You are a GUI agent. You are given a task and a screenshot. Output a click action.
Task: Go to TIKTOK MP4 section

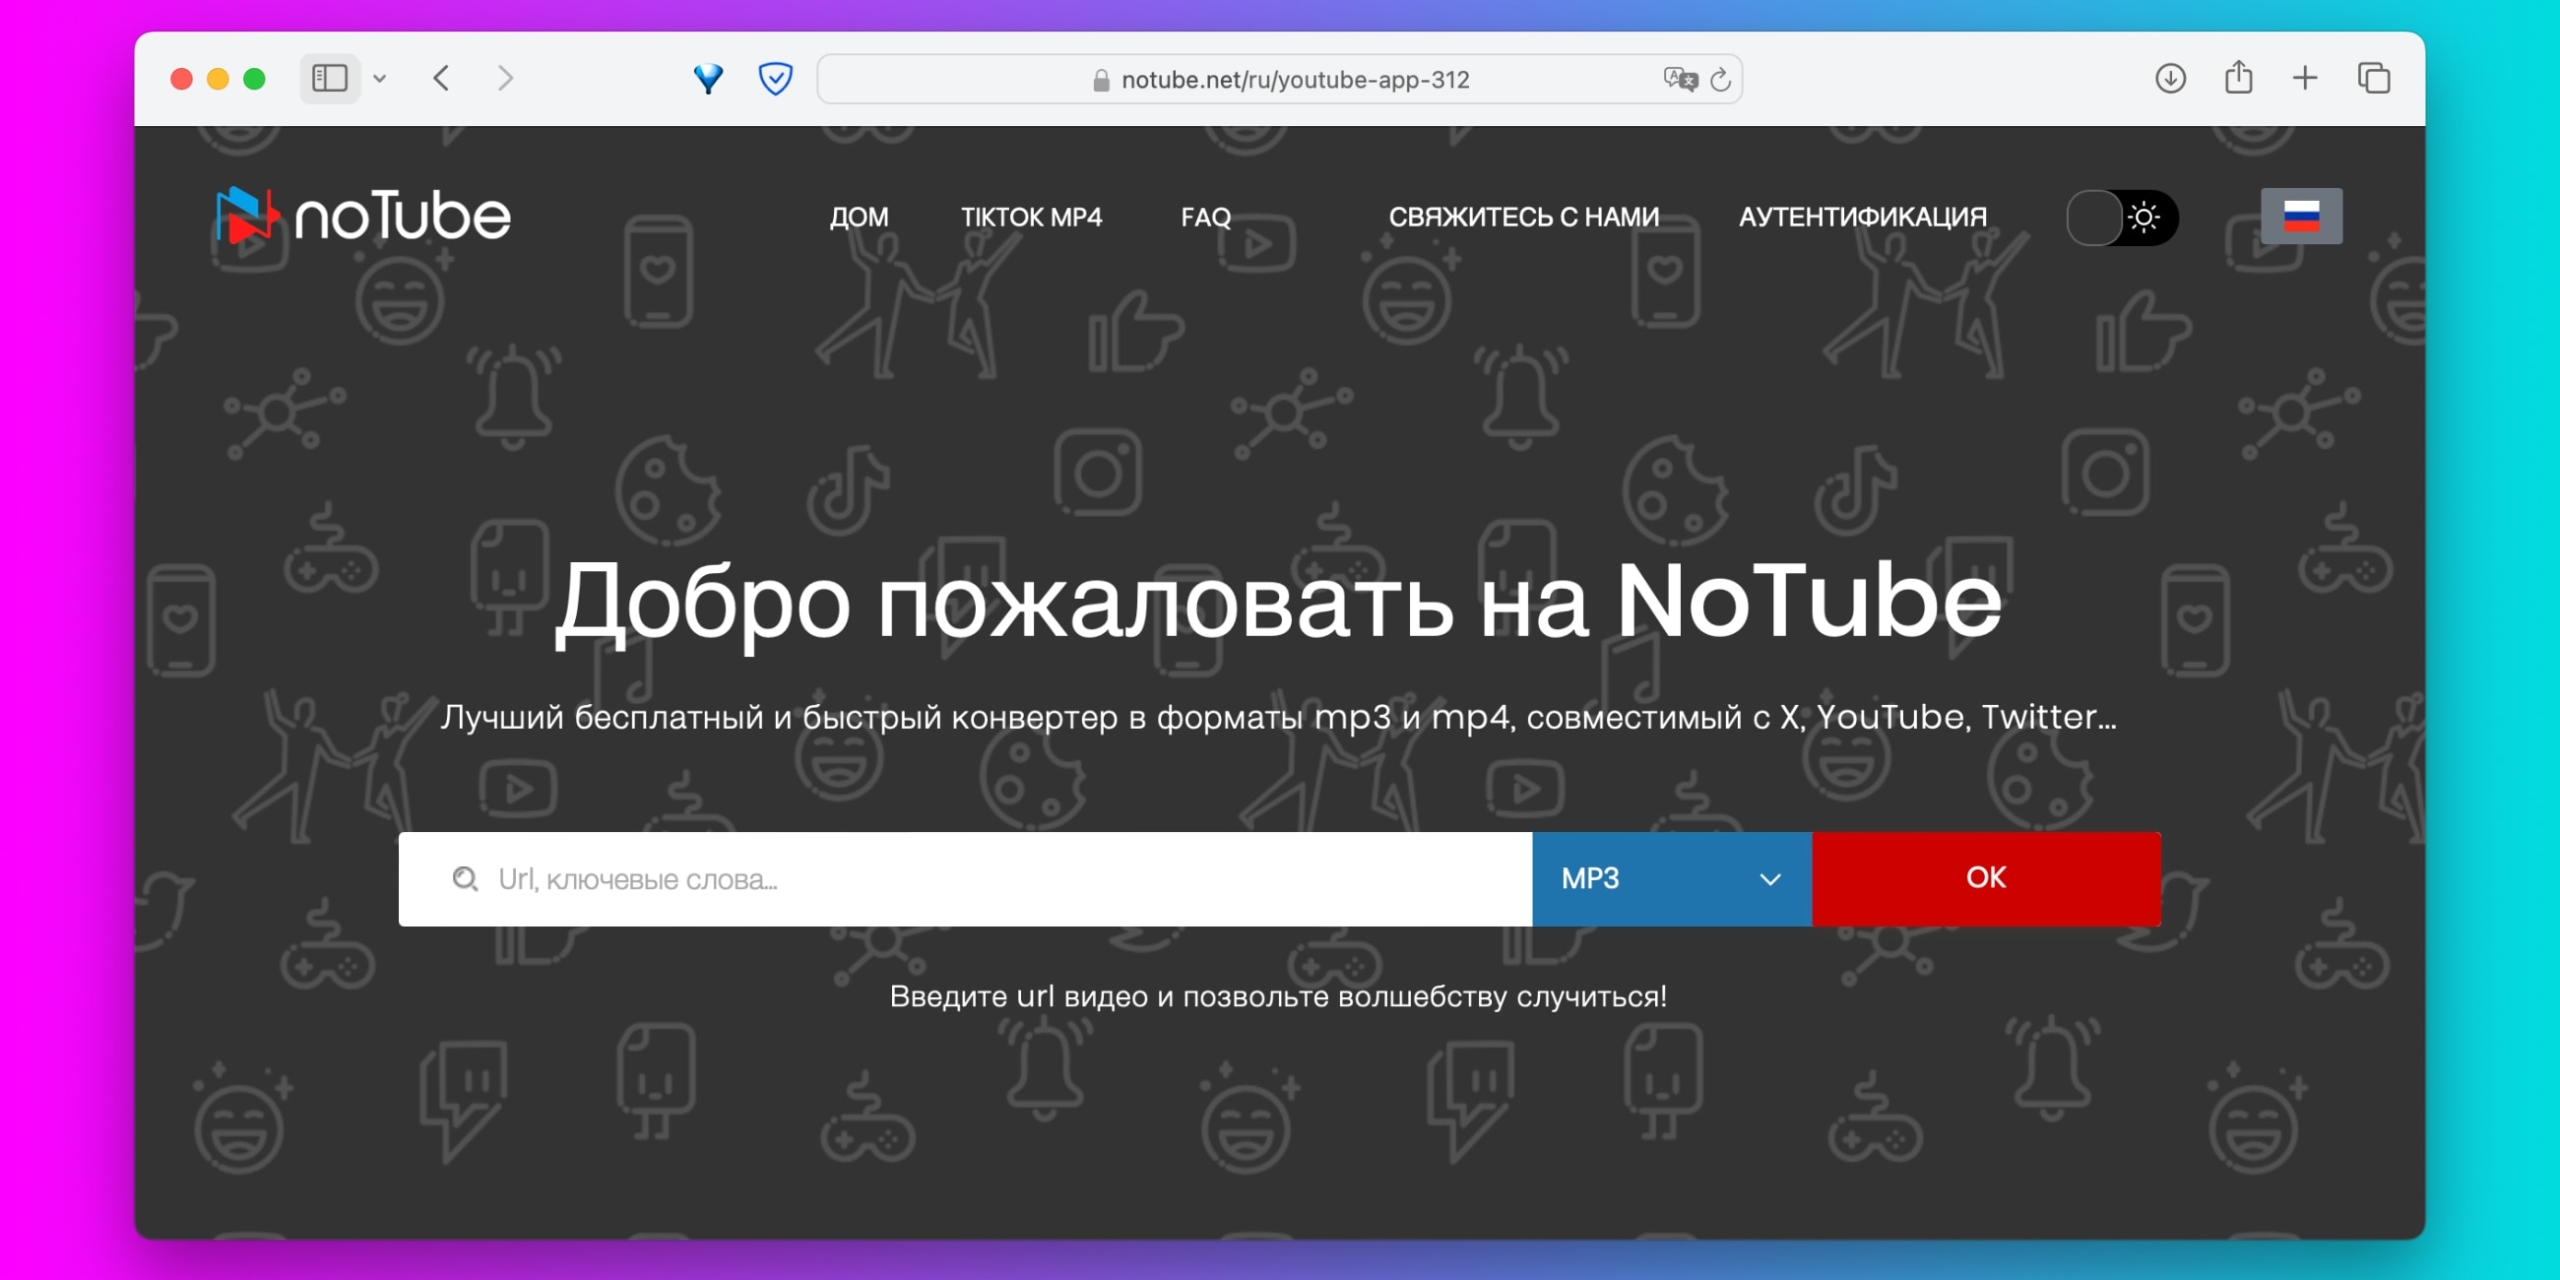coord(1030,217)
